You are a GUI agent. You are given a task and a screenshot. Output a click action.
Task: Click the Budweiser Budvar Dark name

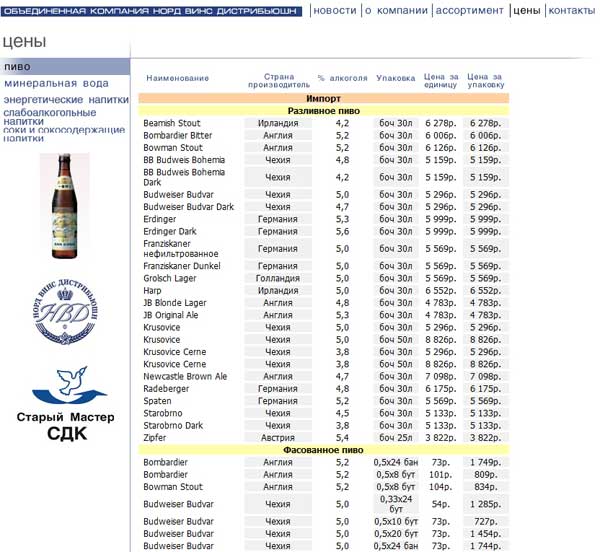click(x=188, y=207)
